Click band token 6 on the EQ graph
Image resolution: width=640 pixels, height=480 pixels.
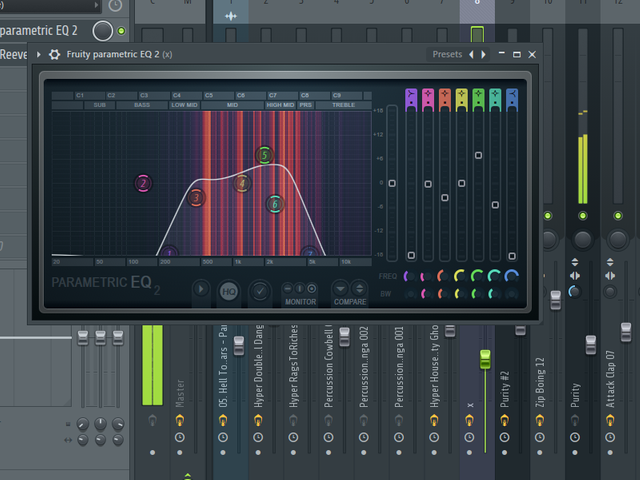[275, 204]
